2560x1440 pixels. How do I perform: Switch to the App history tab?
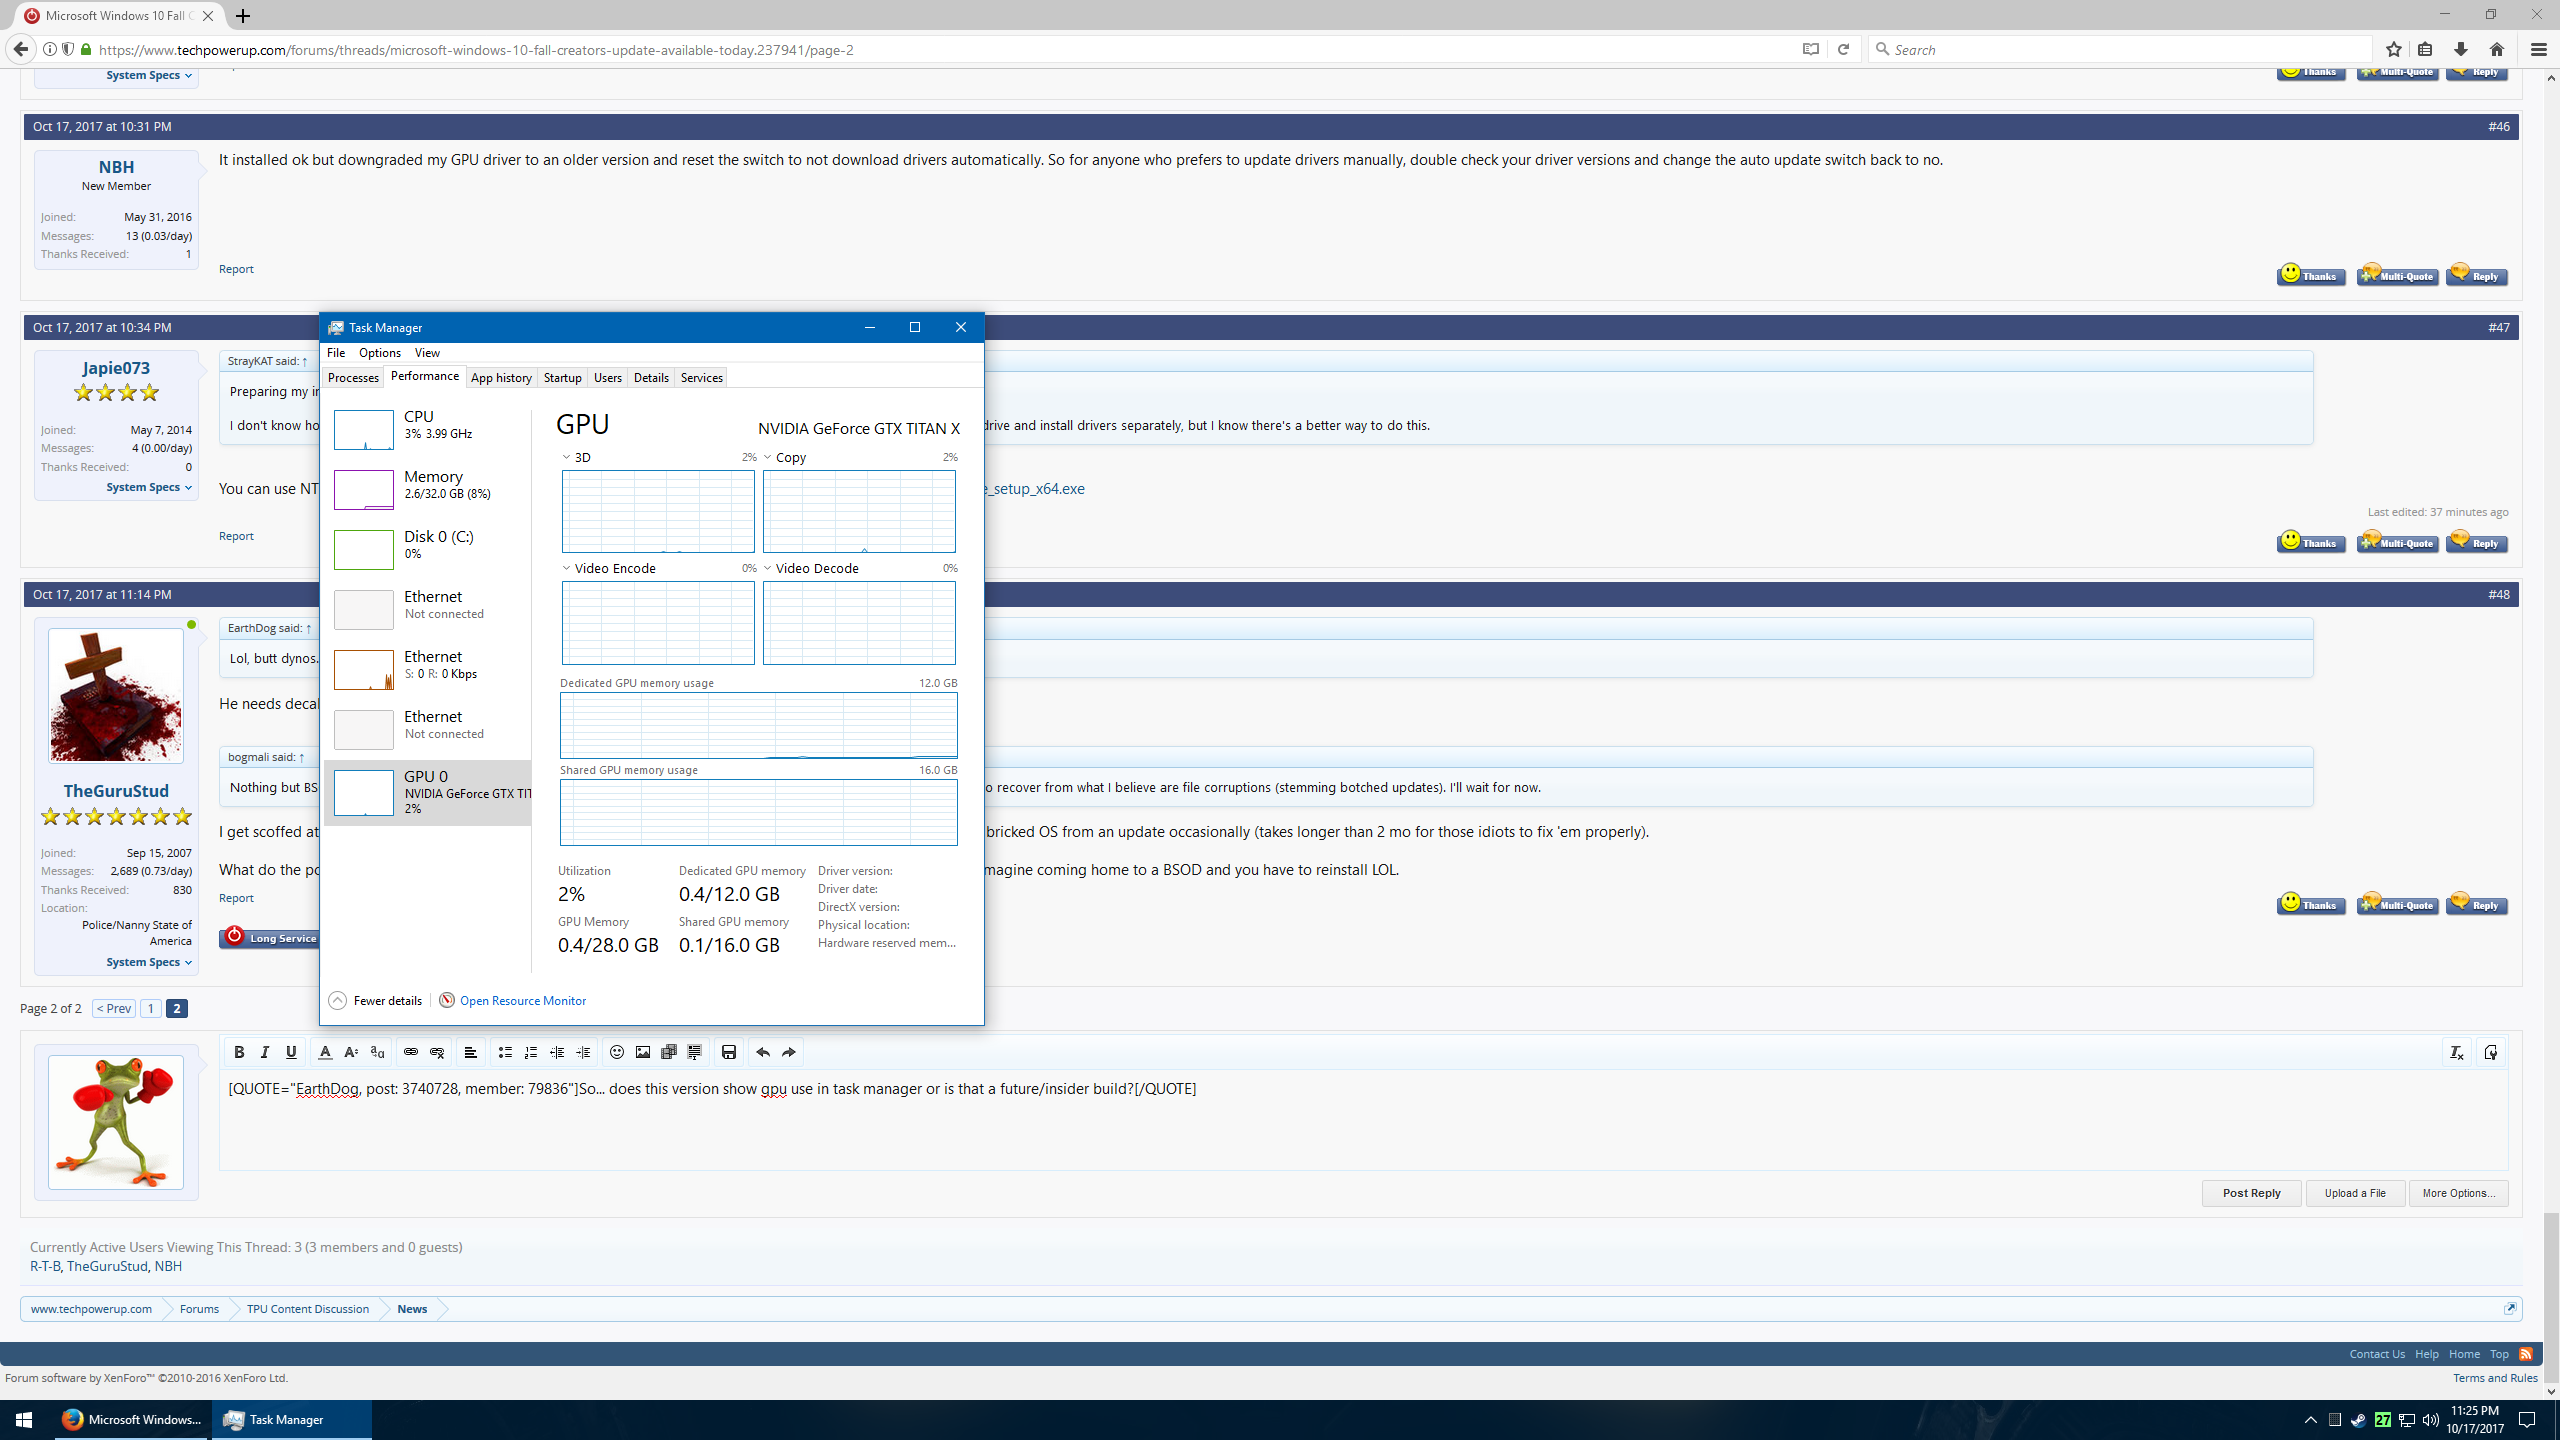click(x=501, y=378)
